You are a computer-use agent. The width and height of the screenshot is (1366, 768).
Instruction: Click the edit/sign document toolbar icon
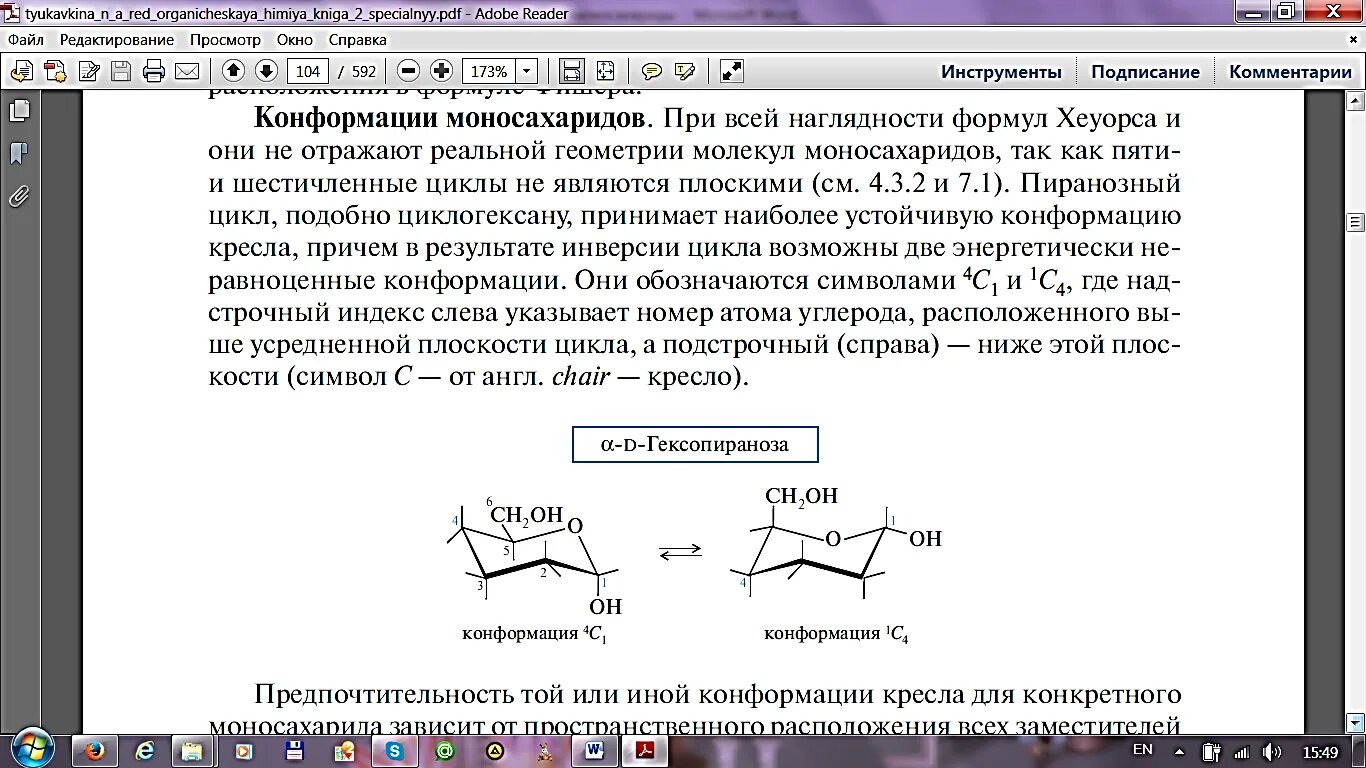(x=89, y=71)
